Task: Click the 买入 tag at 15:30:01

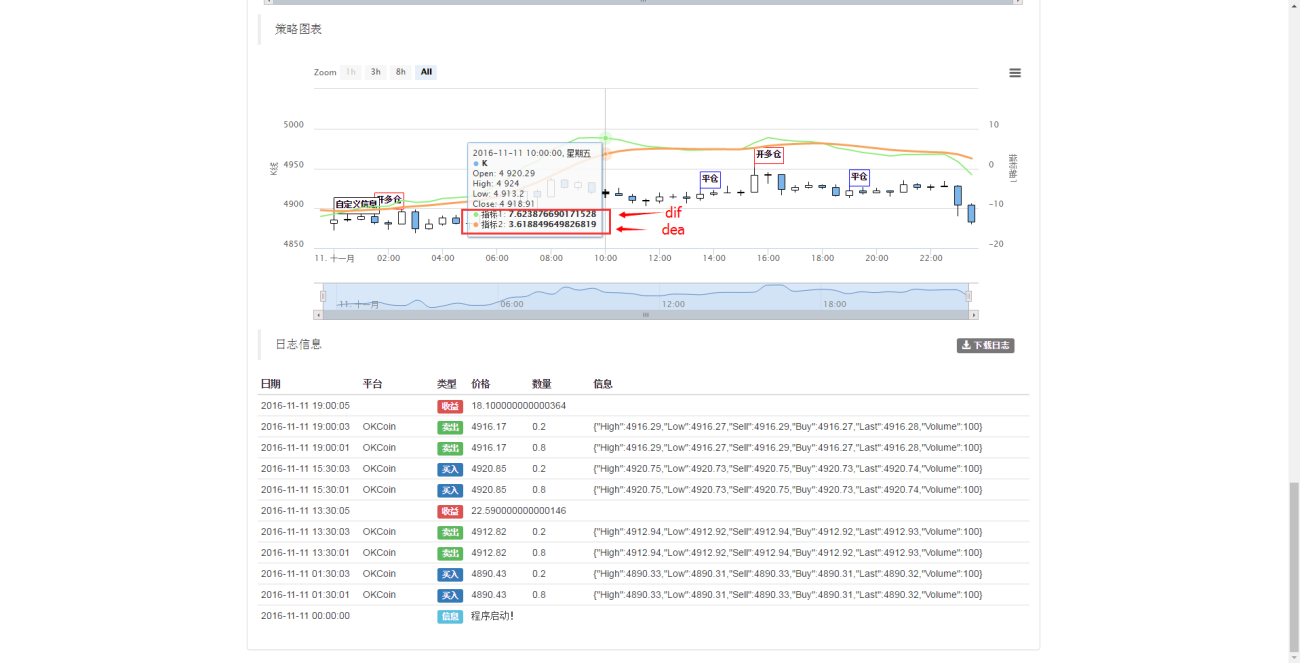Action: point(450,490)
